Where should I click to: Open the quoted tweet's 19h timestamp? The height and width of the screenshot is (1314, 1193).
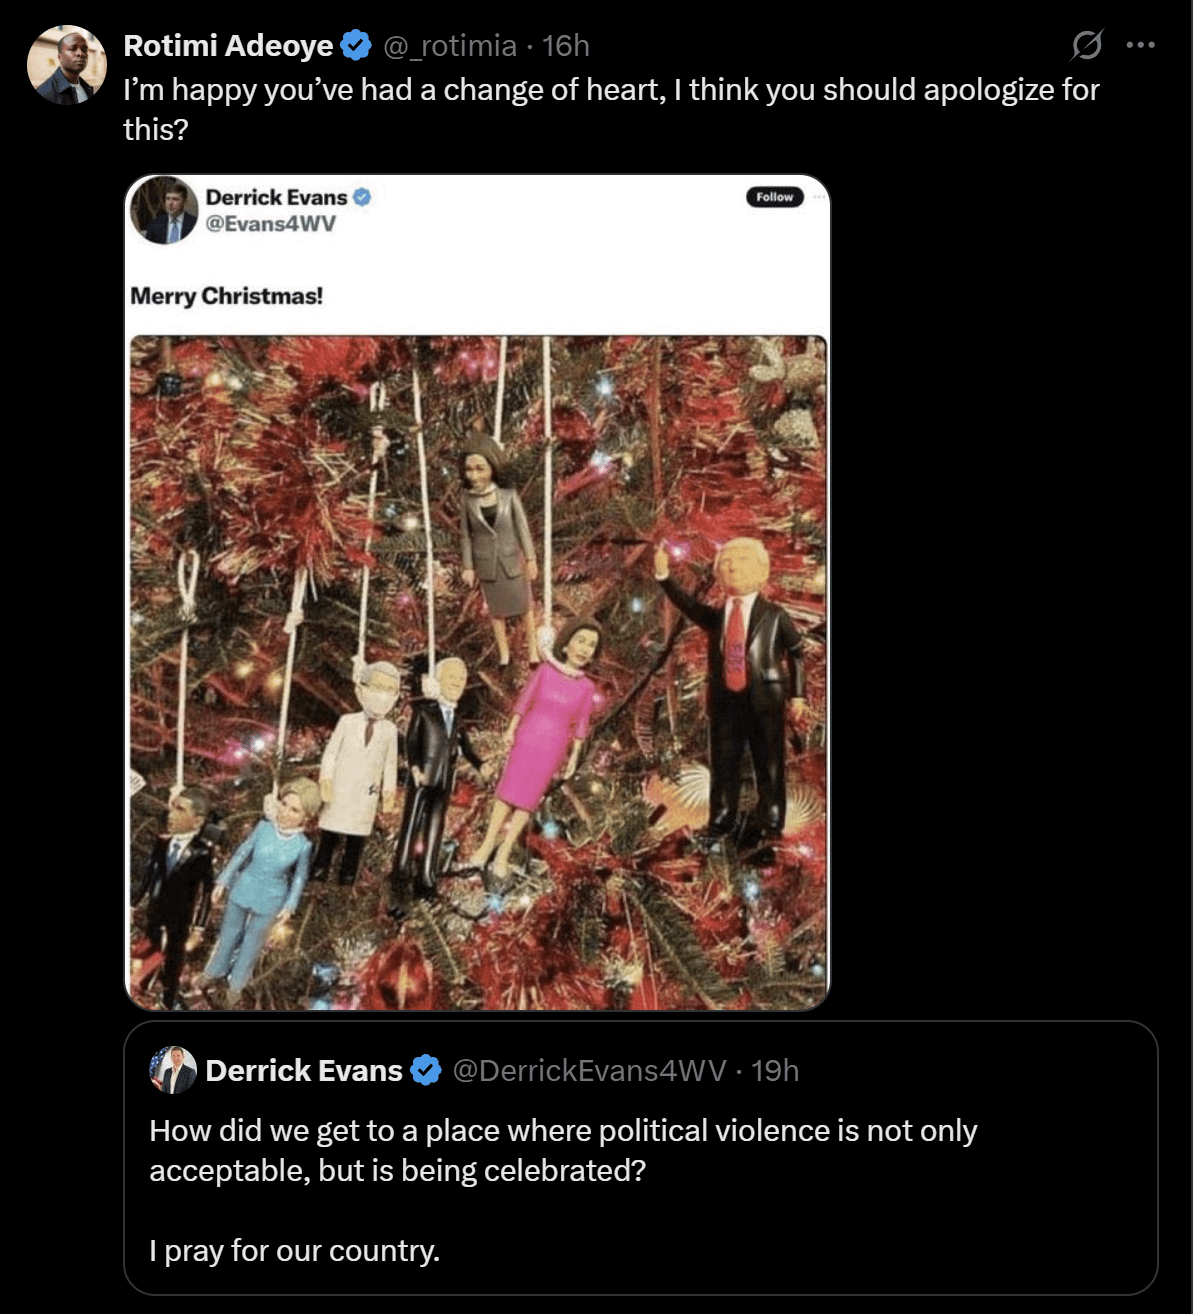coord(775,1071)
